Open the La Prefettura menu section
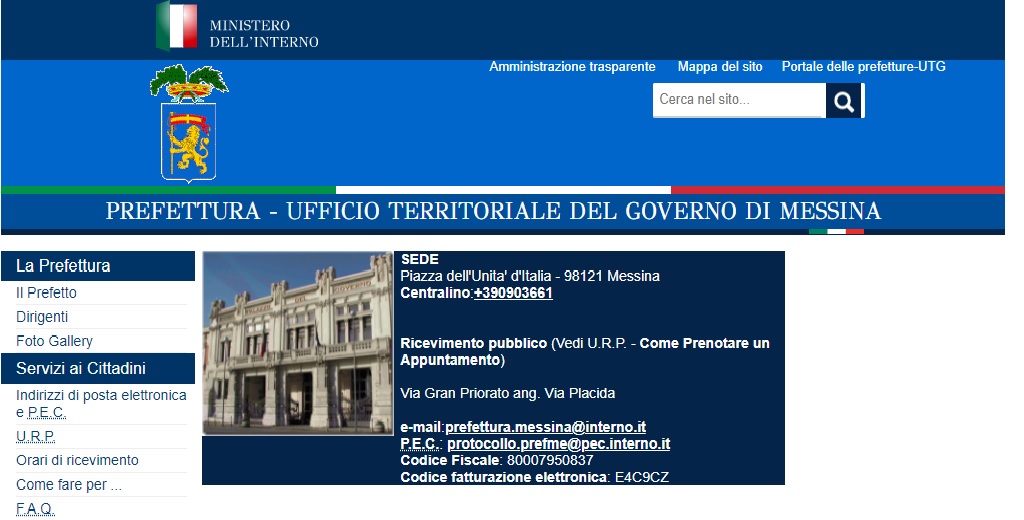Image resolution: width=1024 pixels, height=520 pixels. coord(63,266)
